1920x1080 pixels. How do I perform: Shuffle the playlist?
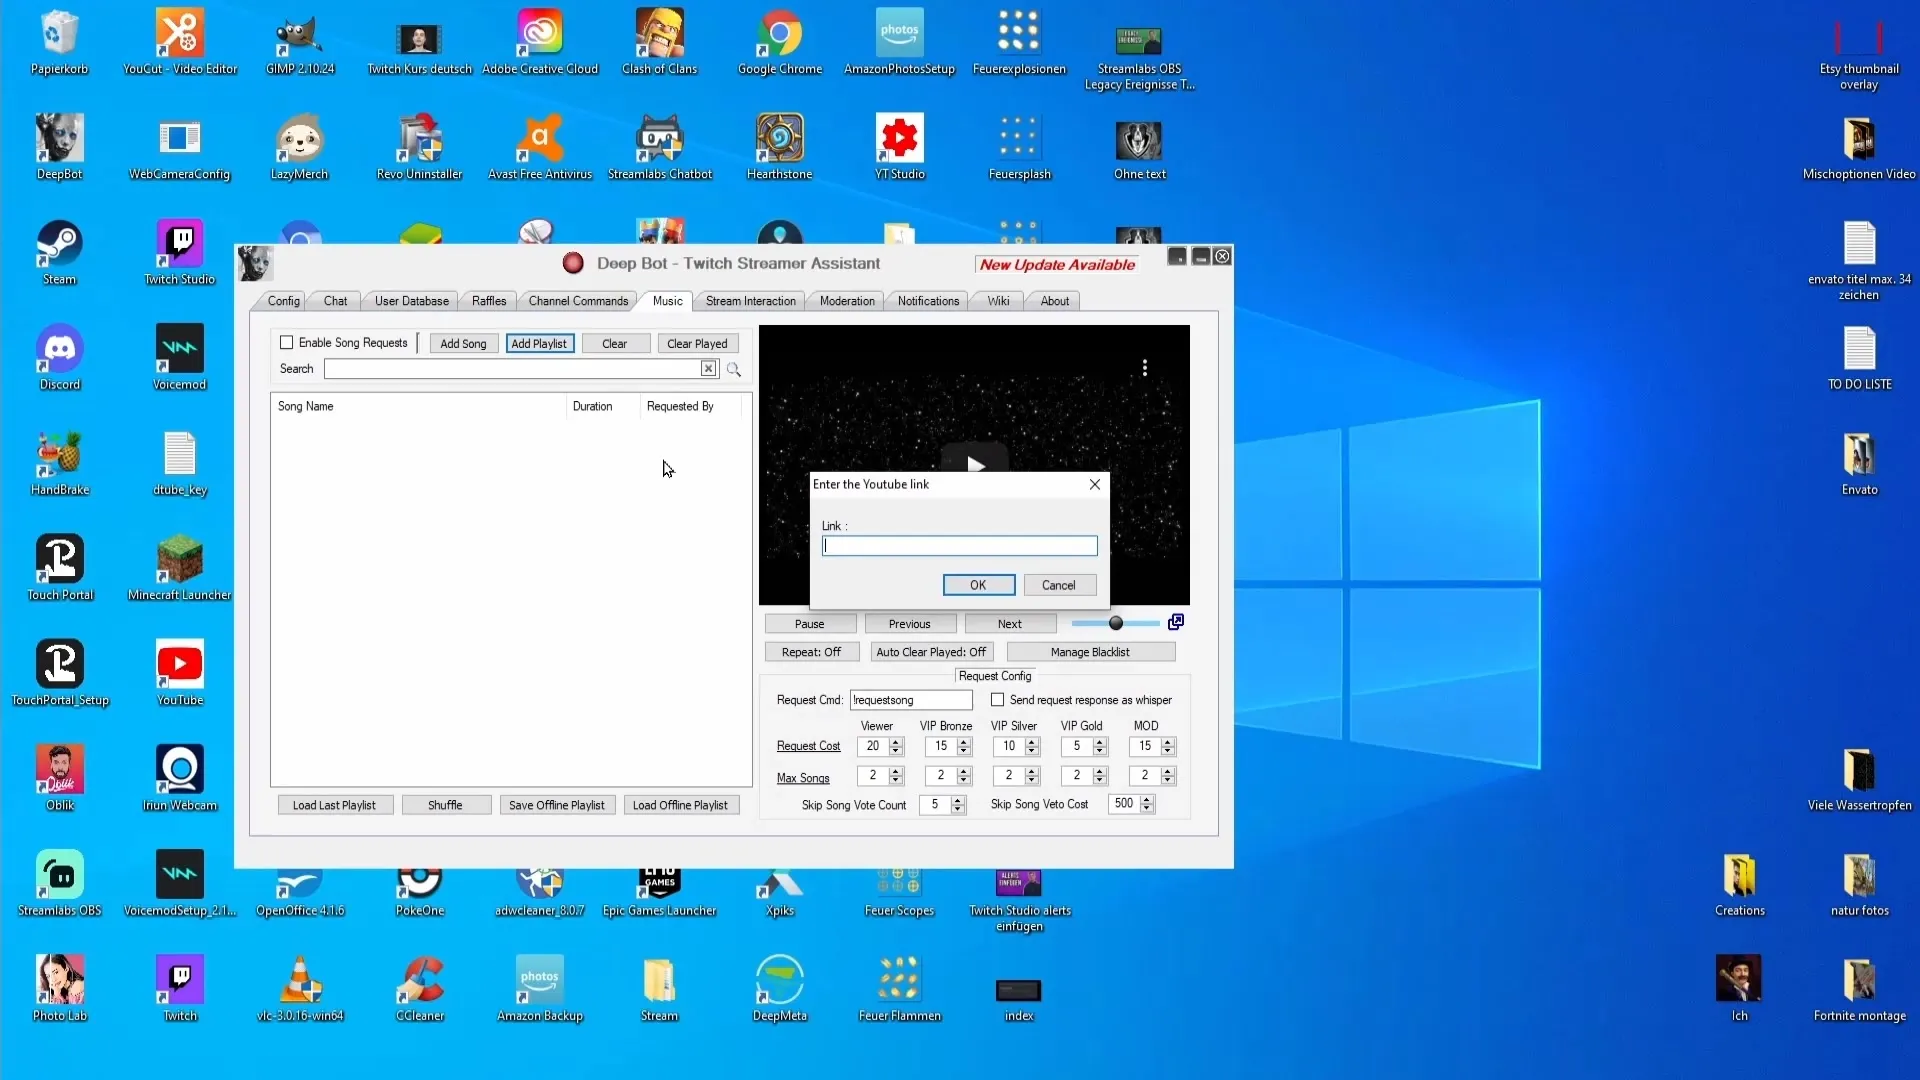[446, 805]
